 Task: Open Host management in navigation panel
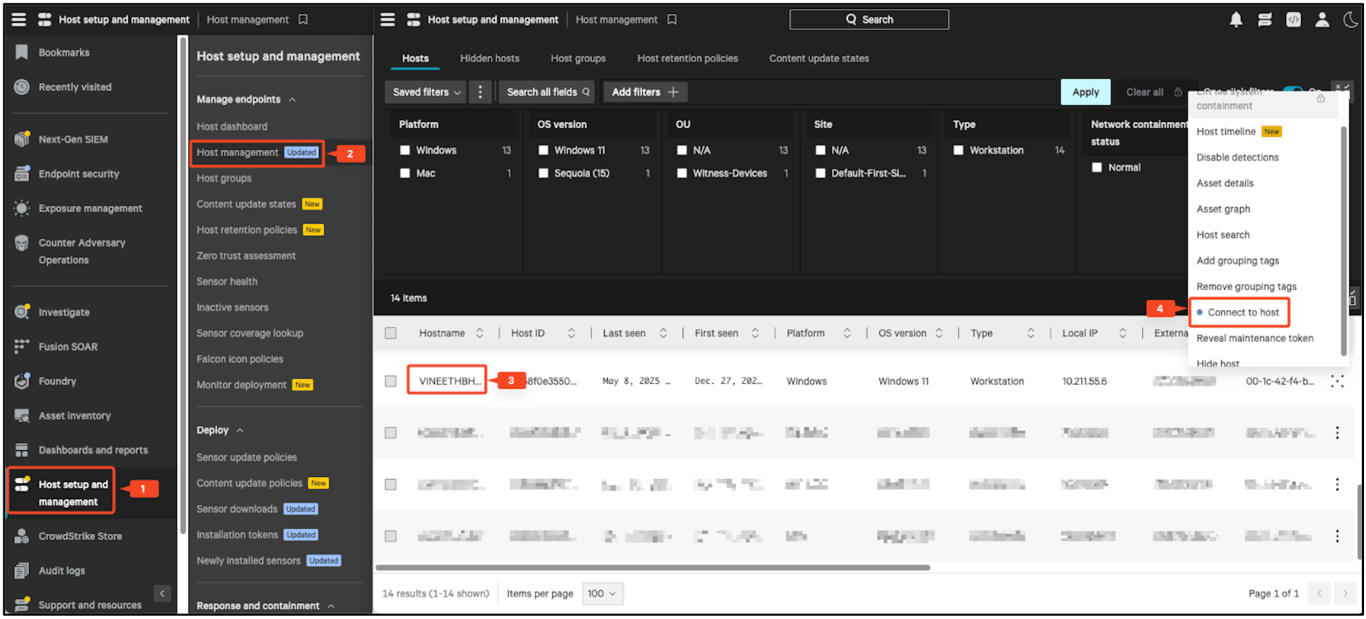point(237,153)
